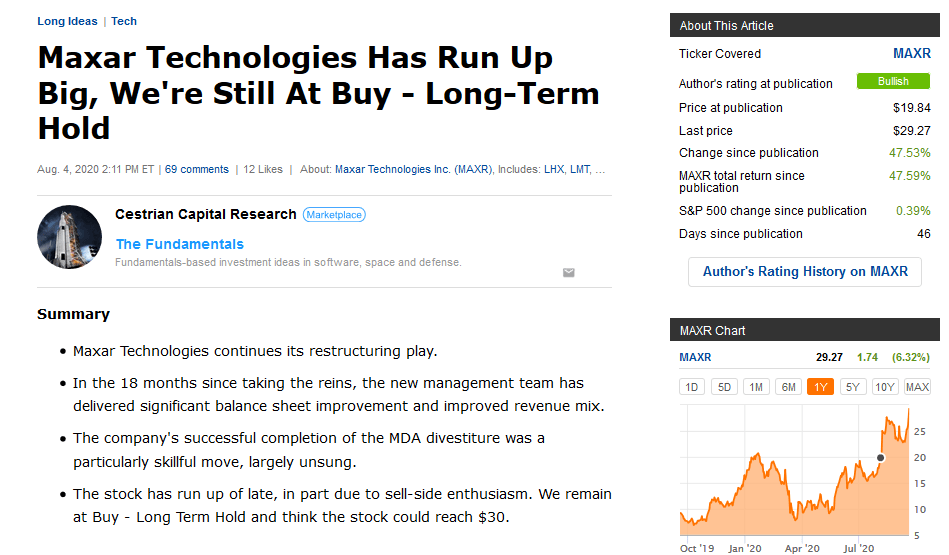
Task: Select the 5D chart range
Action: [x=724, y=387]
